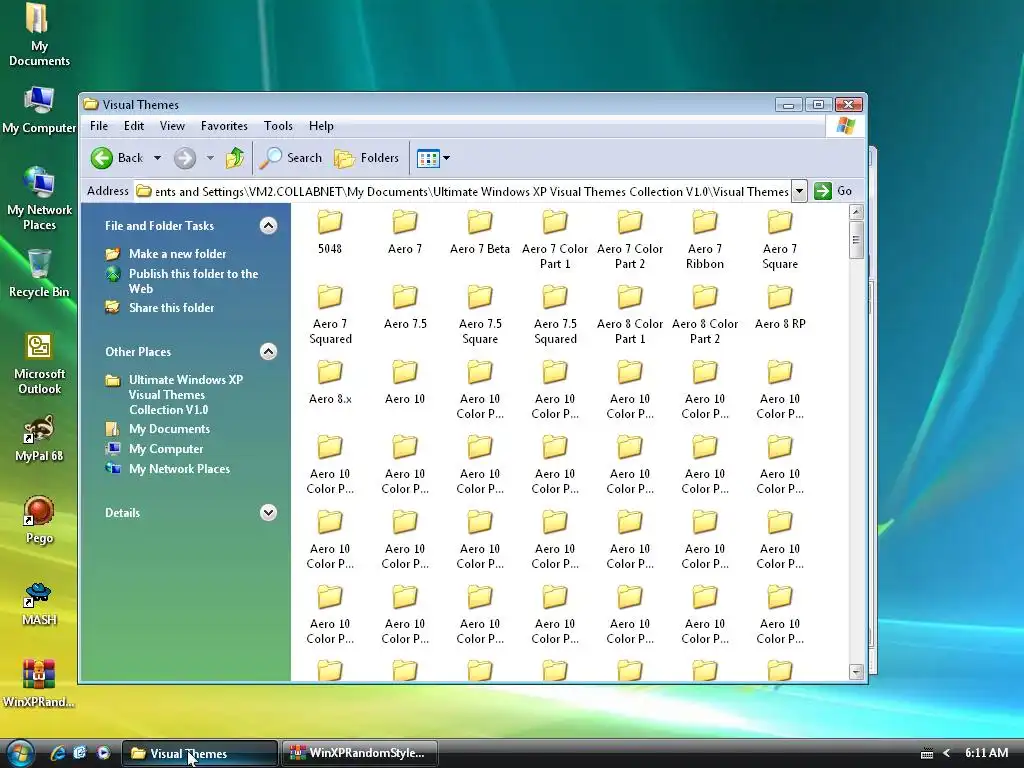Select Aero 7 Color Part 2 folder
The height and width of the screenshot is (768, 1024).
(x=630, y=240)
